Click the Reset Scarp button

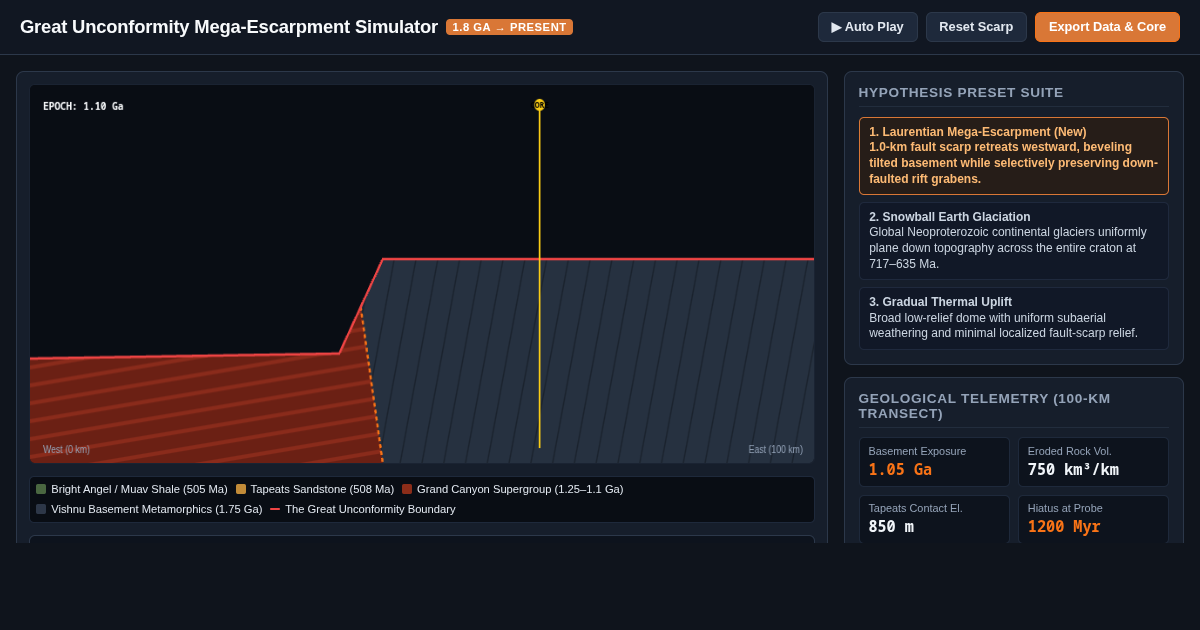tap(976, 27)
